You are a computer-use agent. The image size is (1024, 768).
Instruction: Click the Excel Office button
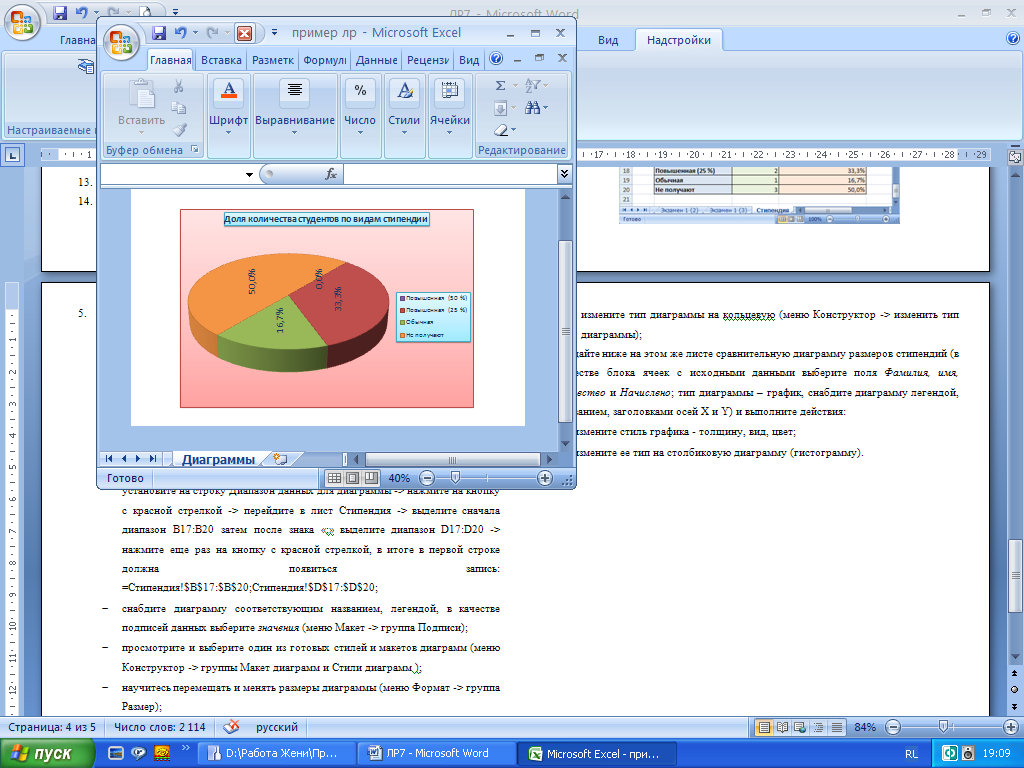tap(121, 42)
